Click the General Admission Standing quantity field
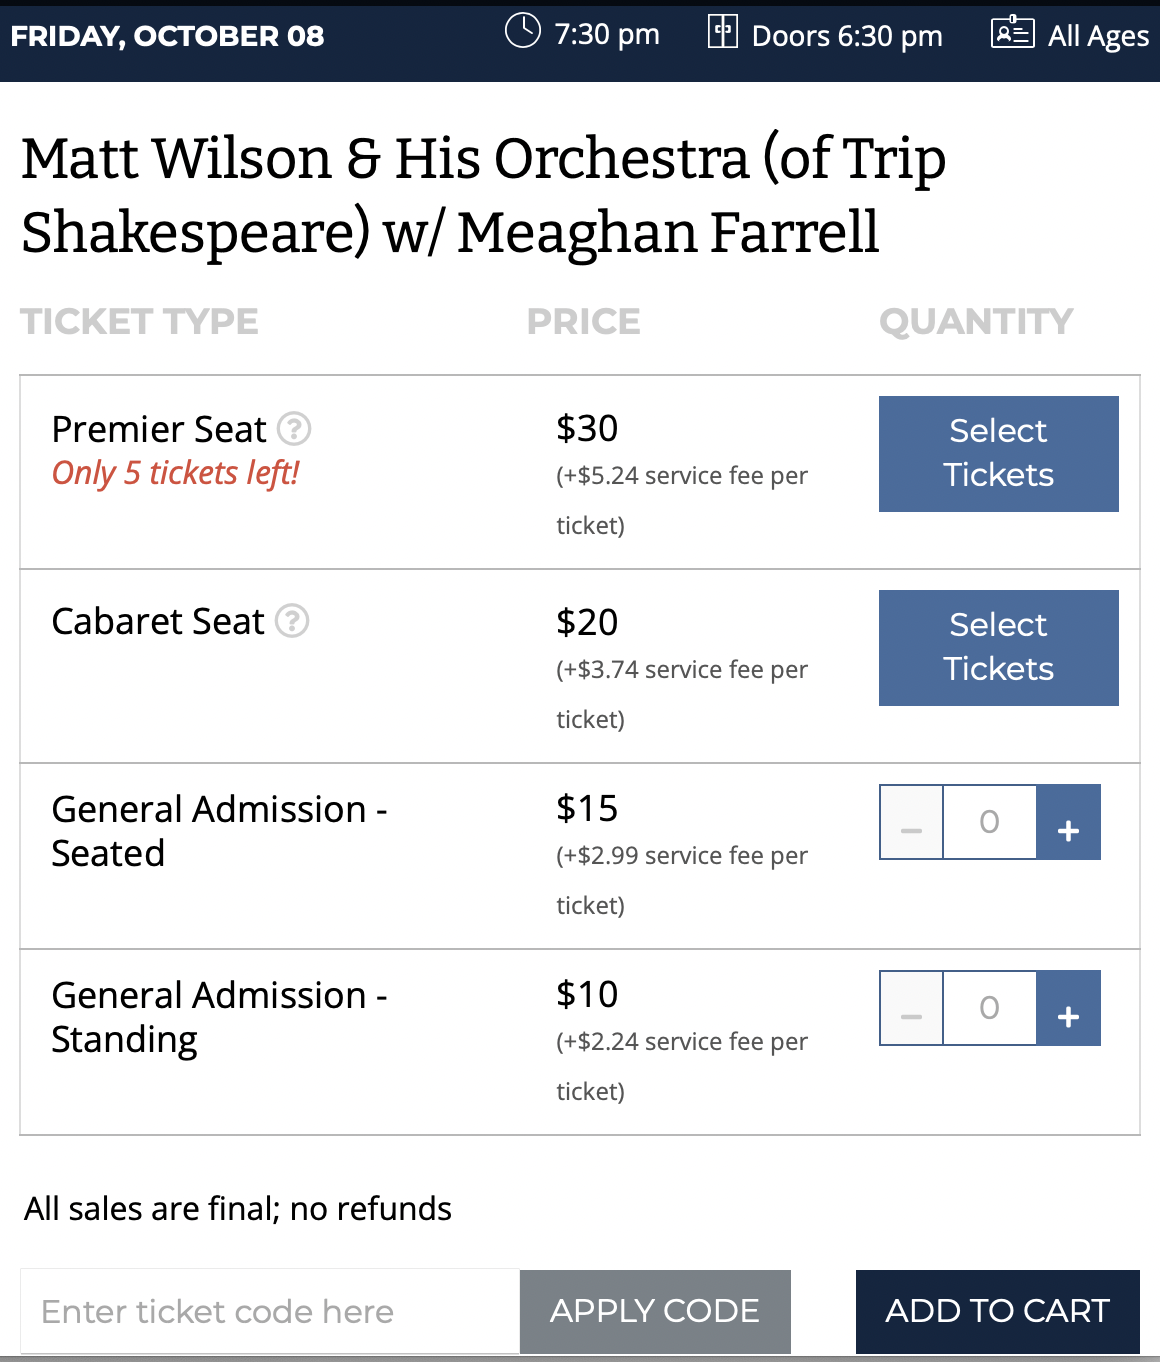The width and height of the screenshot is (1160, 1362). 990,1008
